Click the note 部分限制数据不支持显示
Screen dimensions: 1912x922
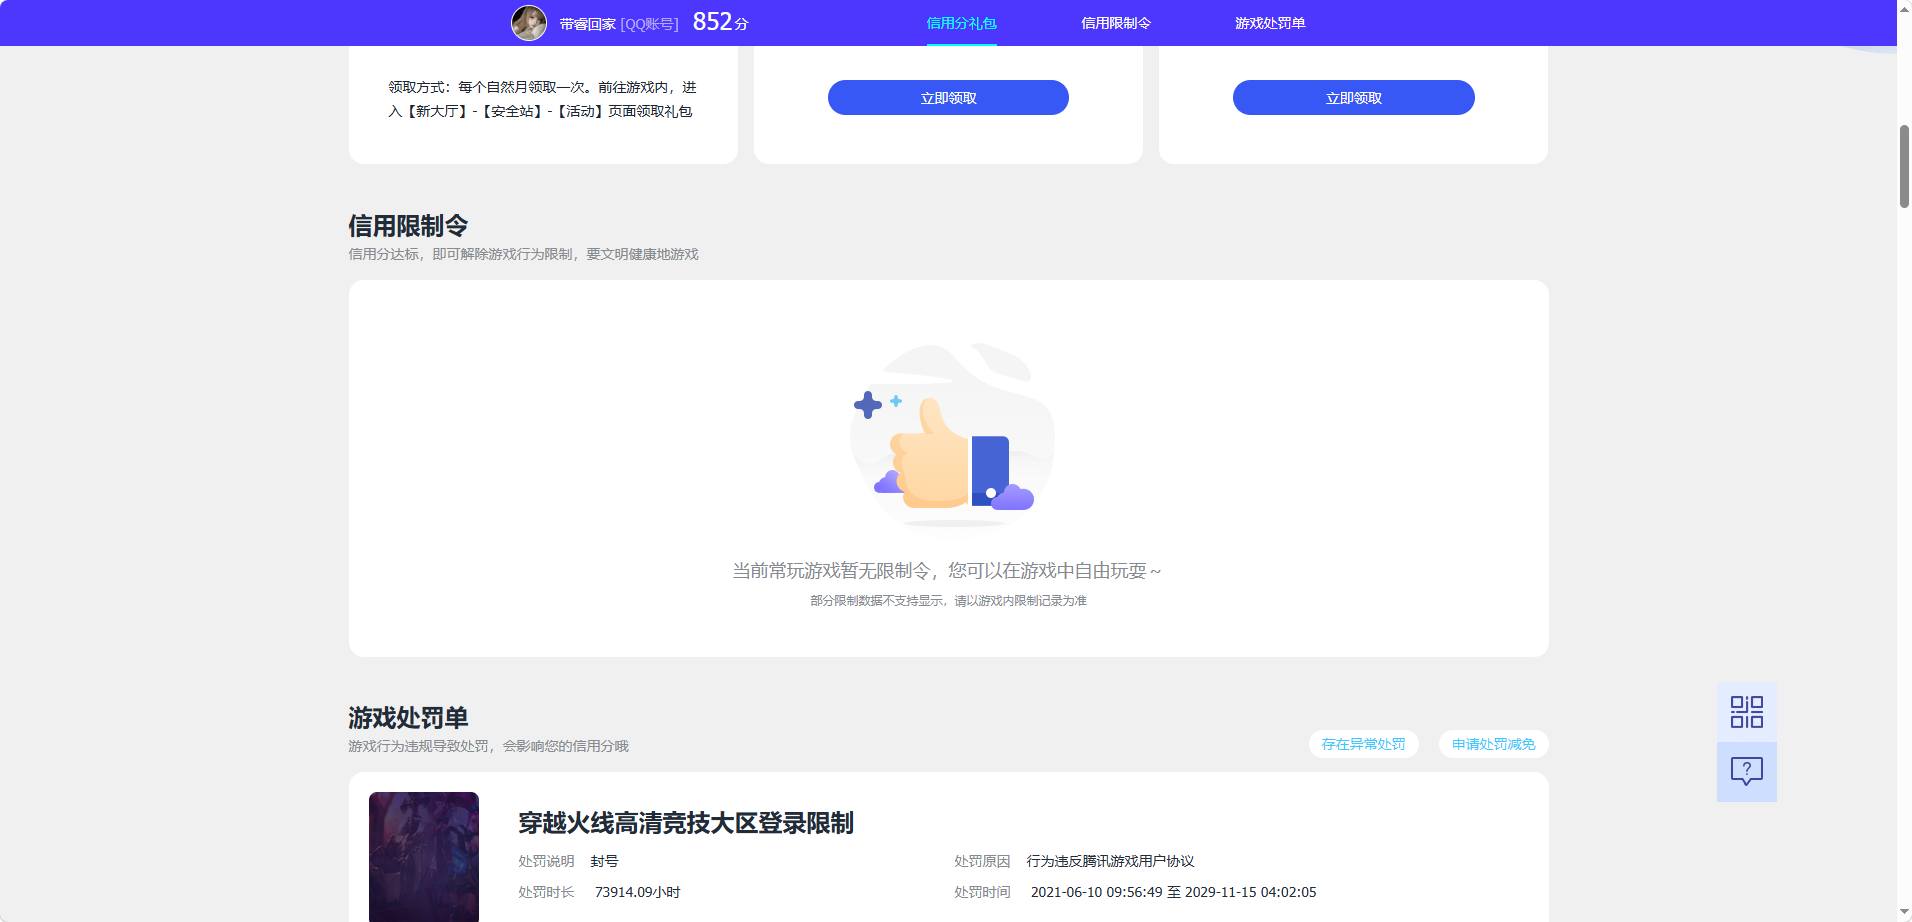point(948,601)
